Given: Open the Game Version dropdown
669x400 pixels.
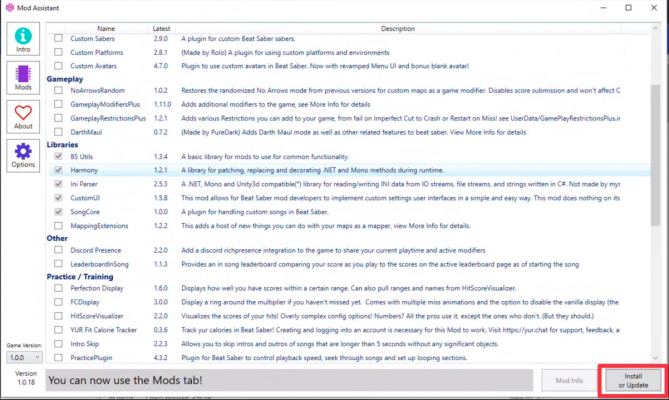Looking at the screenshot, I should [24, 357].
